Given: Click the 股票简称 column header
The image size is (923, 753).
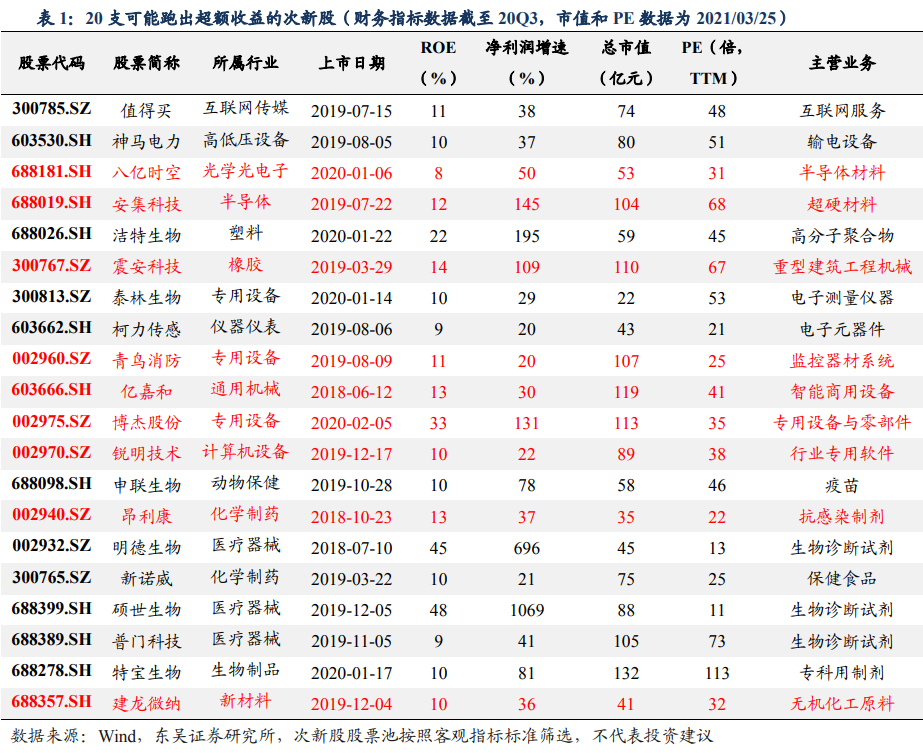Looking at the screenshot, I should [x=147, y=63].
